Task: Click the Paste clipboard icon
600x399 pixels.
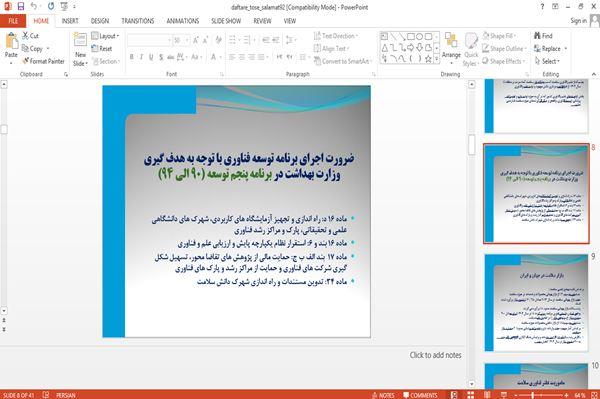Action: point(11,41)
